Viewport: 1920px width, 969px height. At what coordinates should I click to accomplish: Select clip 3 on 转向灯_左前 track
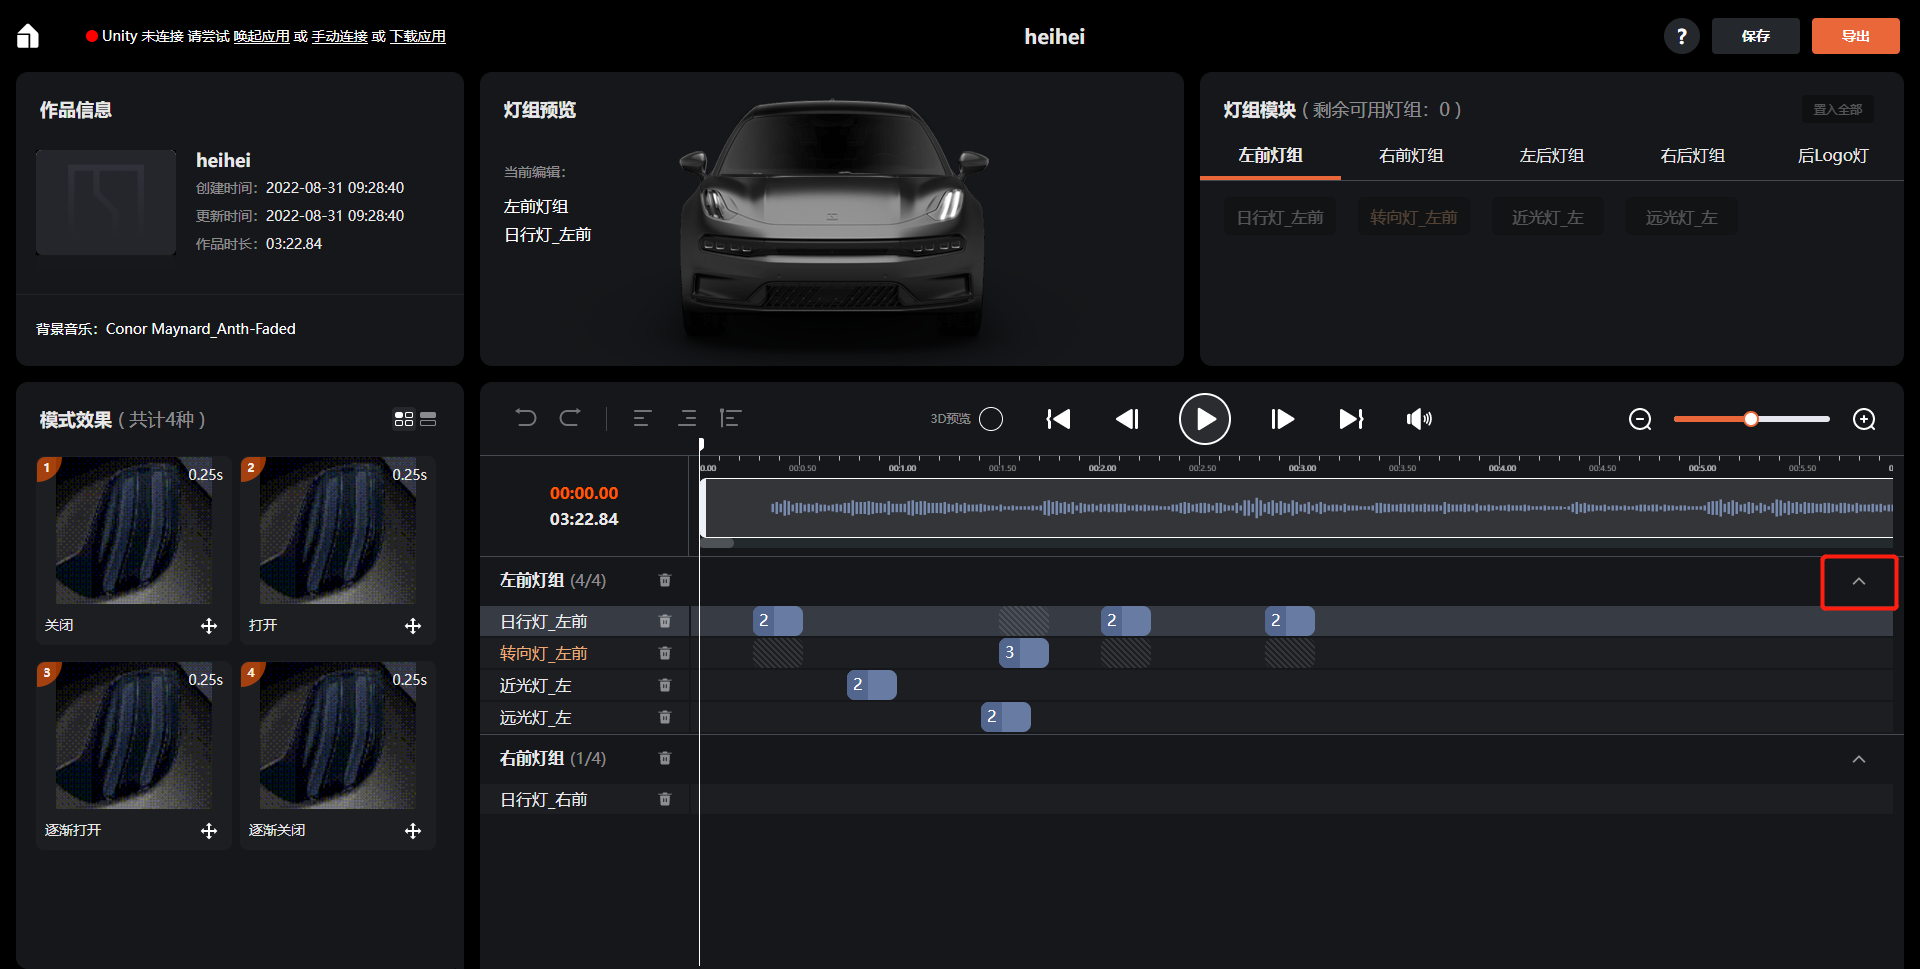point(1024,653)
